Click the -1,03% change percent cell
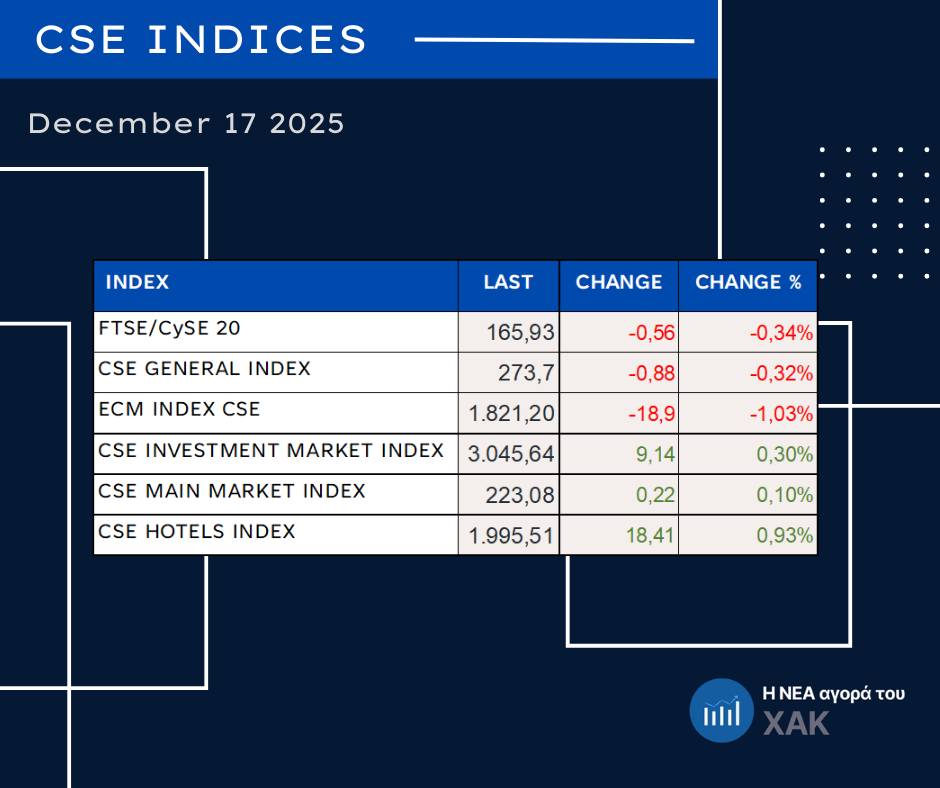This screenshot has height=788, width=940. pos(781,414)
